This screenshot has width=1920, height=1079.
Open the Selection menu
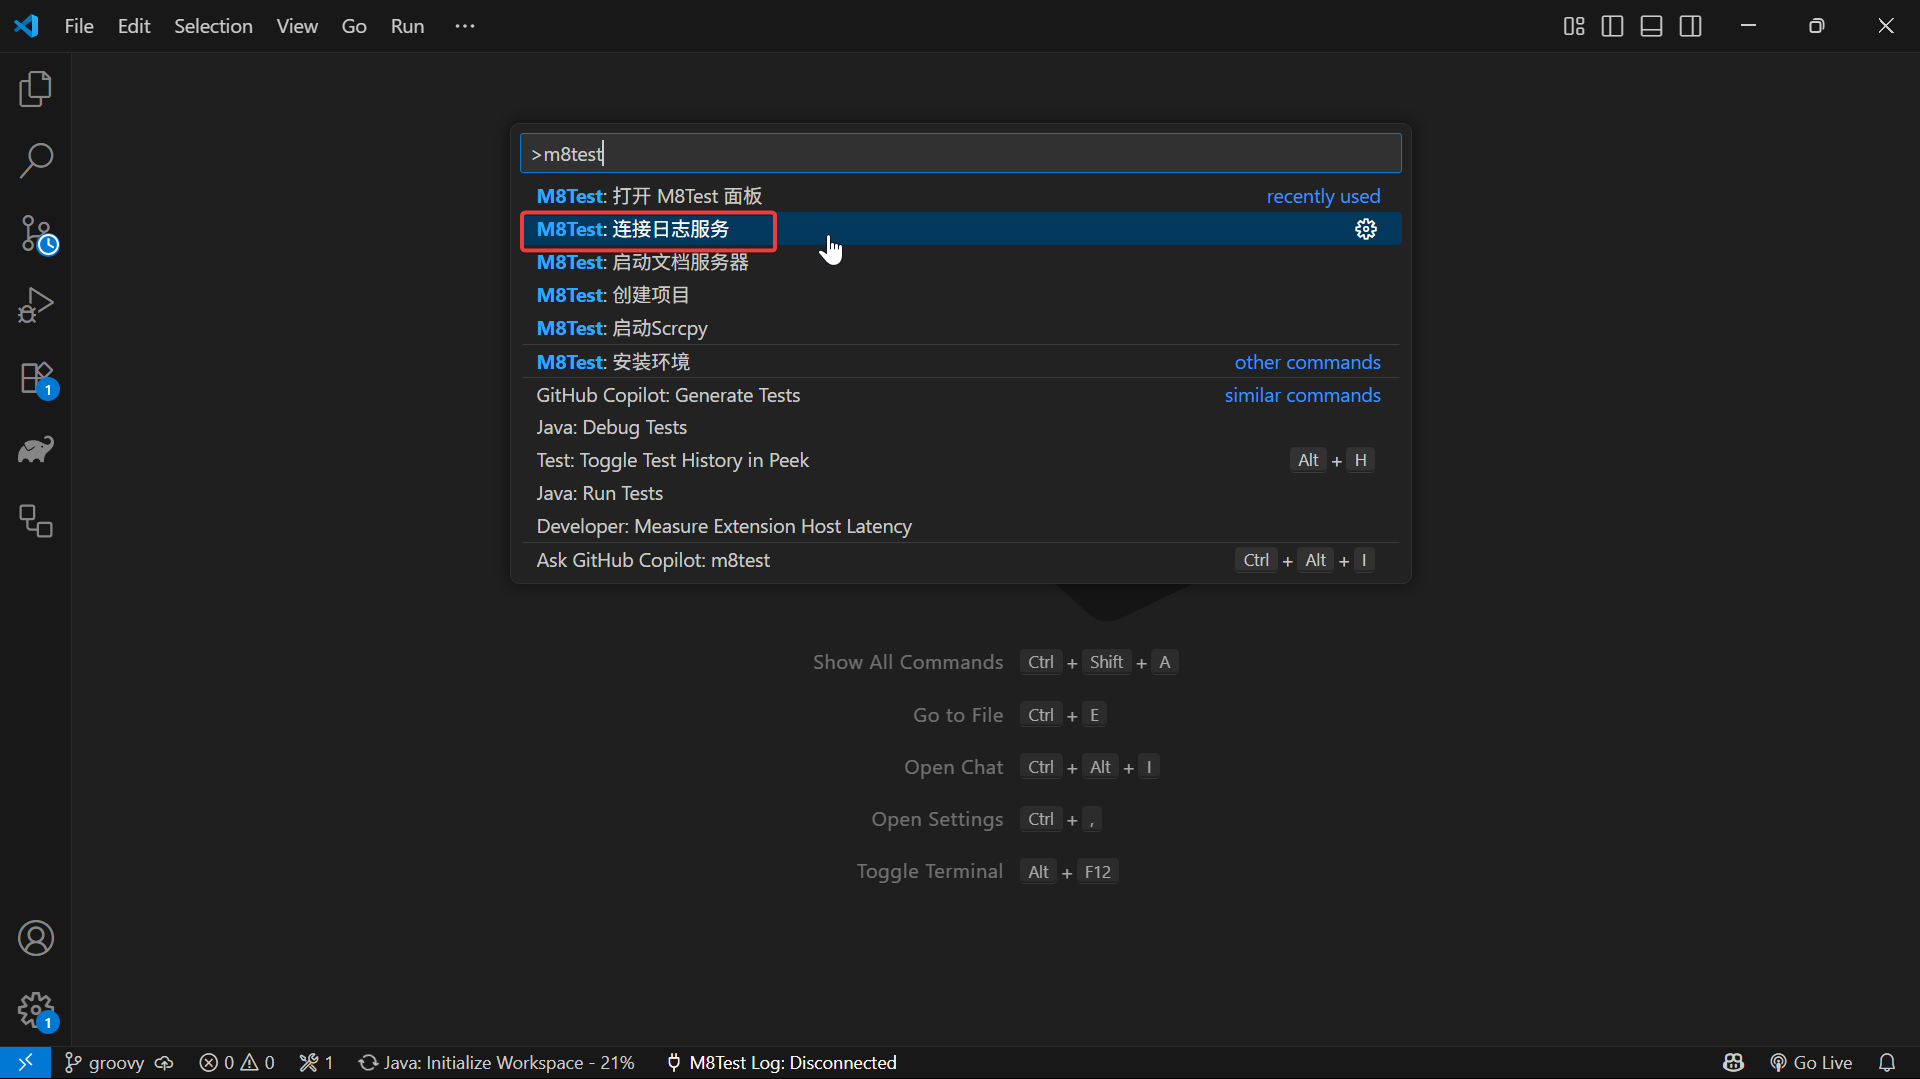click(x=213, y=26)
